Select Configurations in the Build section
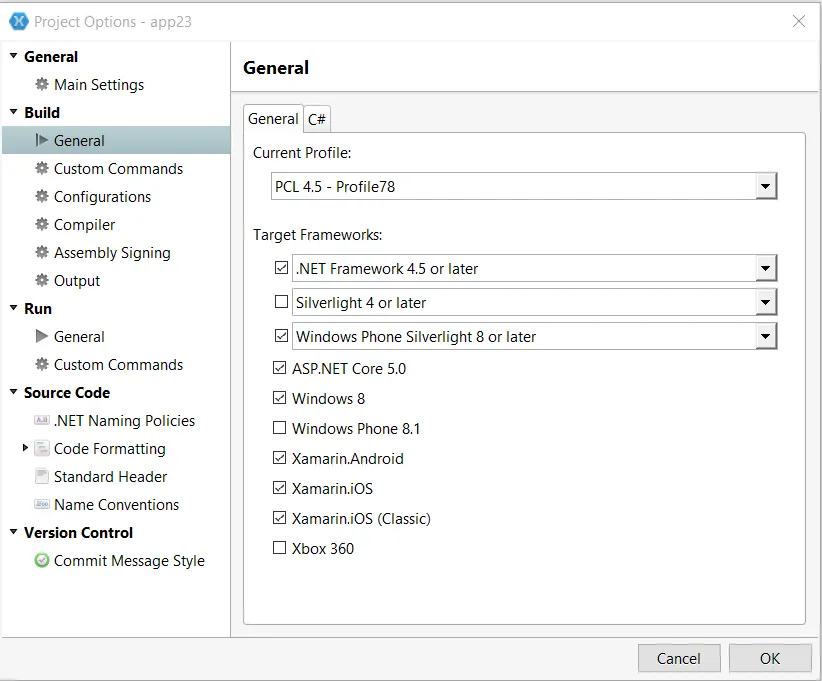Image resolution: width=822 pixels, height=681 pixels. pyautogui.click(x=102, y=197)
